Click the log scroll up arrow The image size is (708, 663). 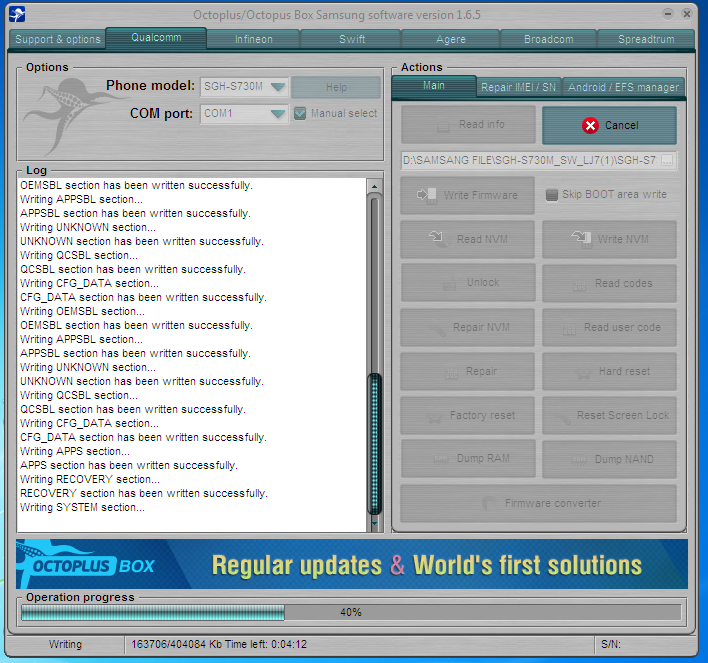pyautogui.click(x=374, y=186)
